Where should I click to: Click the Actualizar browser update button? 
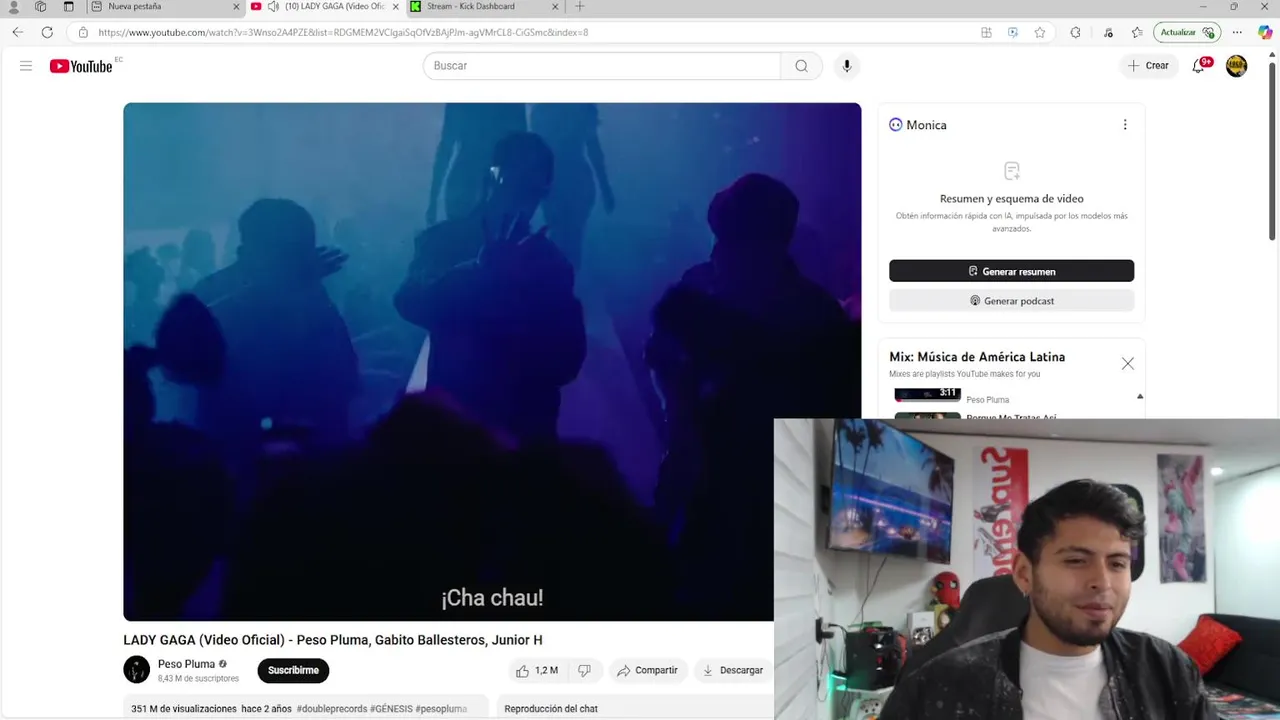[1188, 32]
